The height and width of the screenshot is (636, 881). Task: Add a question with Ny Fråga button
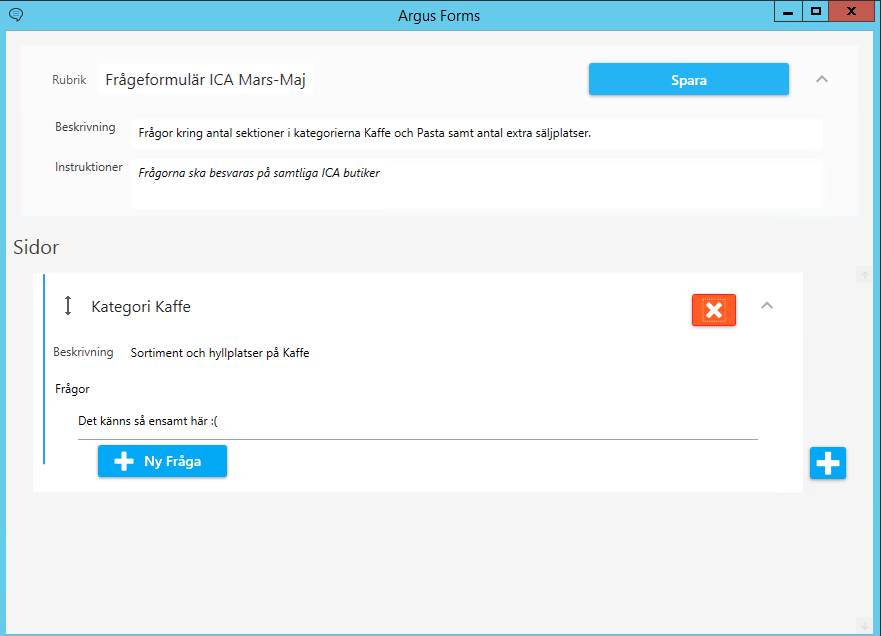(x=162, y=461)
